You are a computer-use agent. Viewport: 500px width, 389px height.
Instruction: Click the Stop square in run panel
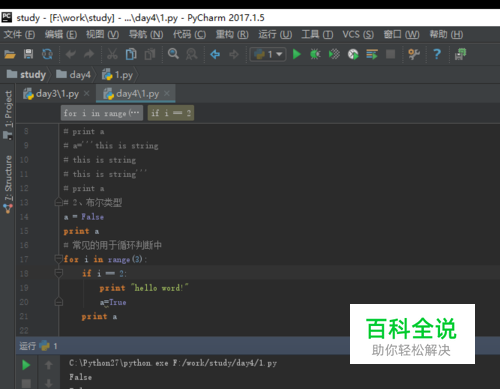(x=26, y=383)
